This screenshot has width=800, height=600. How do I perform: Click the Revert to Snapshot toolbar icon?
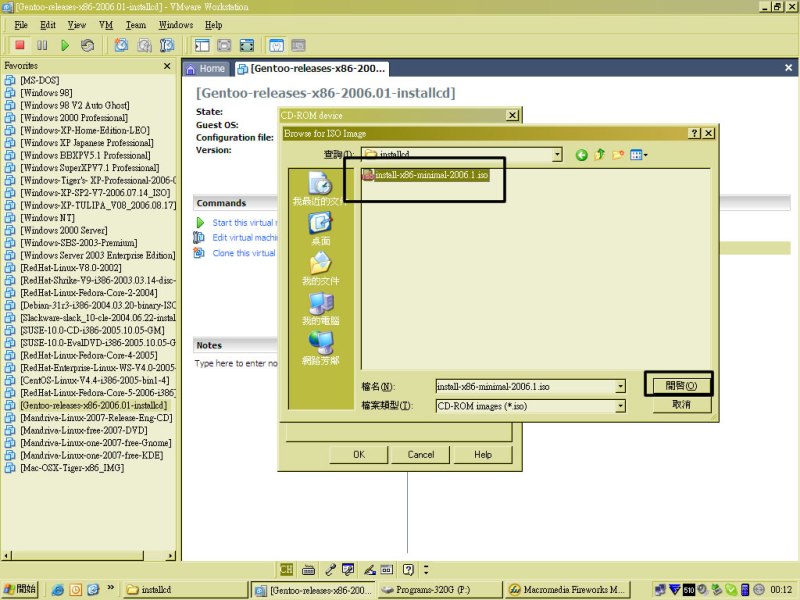144,45
